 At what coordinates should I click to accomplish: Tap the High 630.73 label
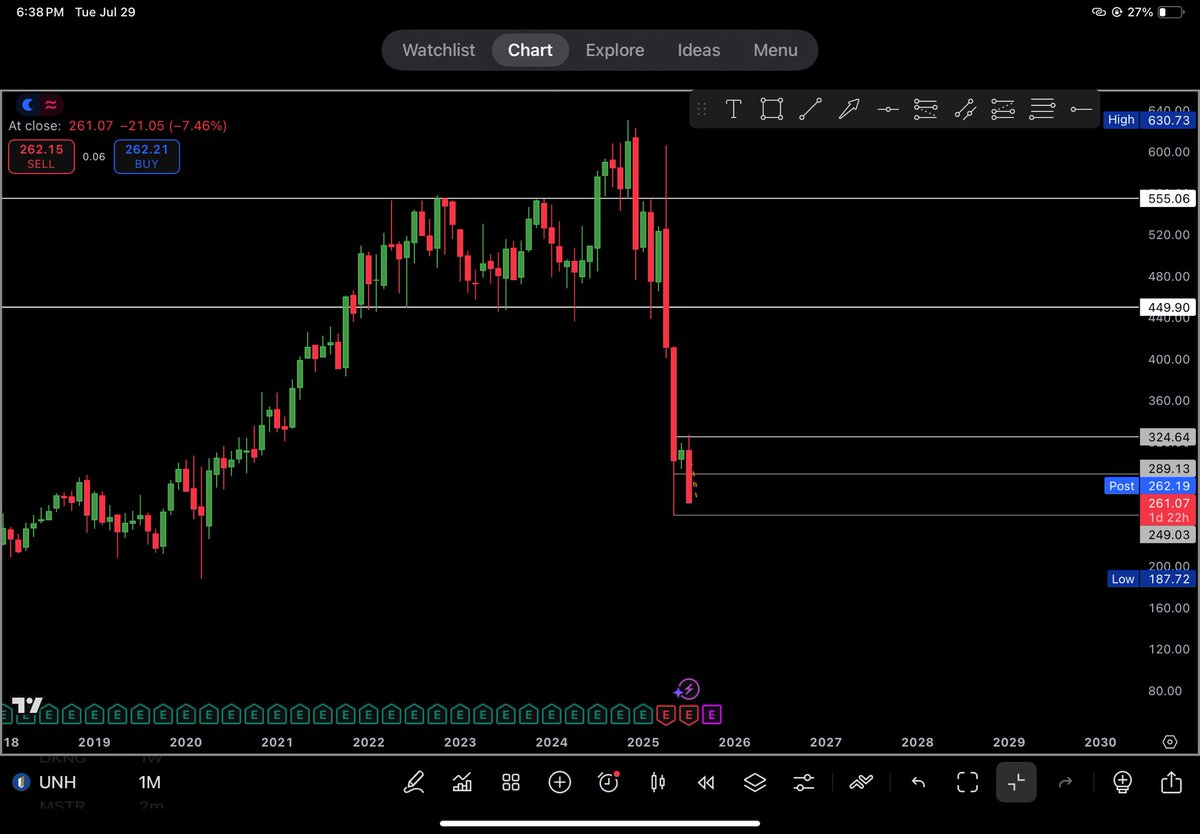coord(1150,119)
